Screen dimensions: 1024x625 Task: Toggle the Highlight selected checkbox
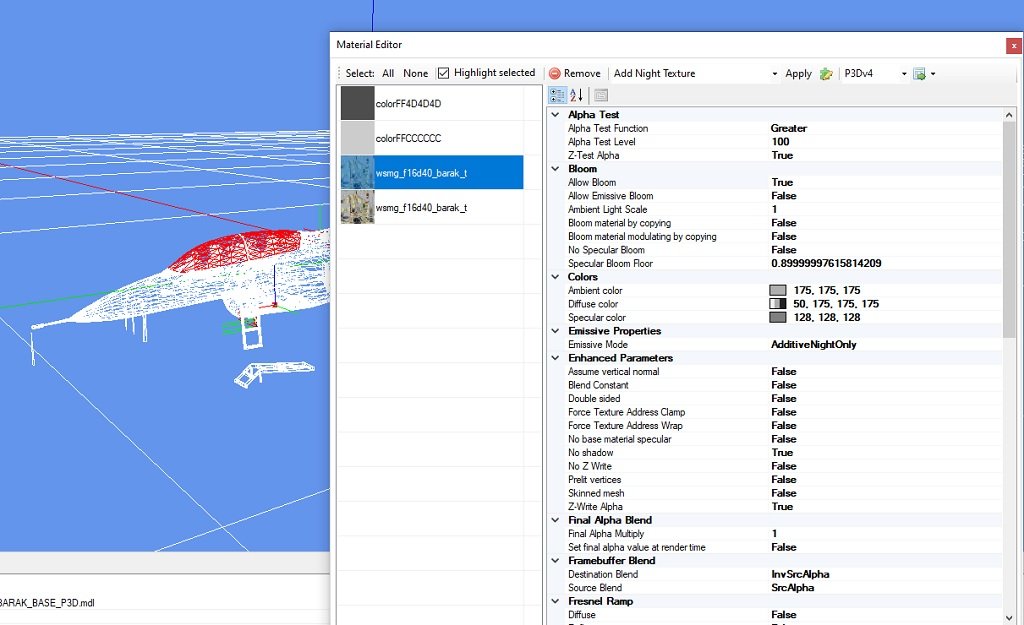pyautogui.click(x=444, y=73)
